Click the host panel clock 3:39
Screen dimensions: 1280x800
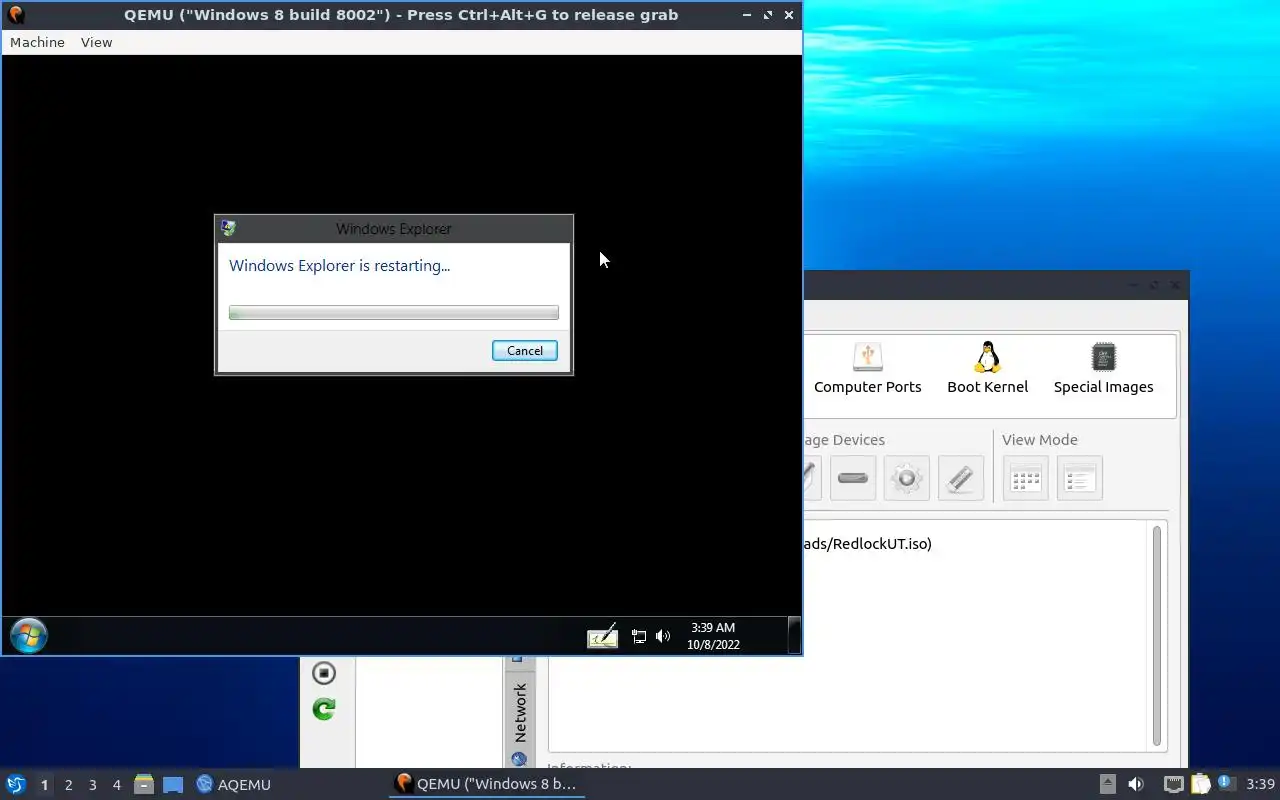point(1260,784)
